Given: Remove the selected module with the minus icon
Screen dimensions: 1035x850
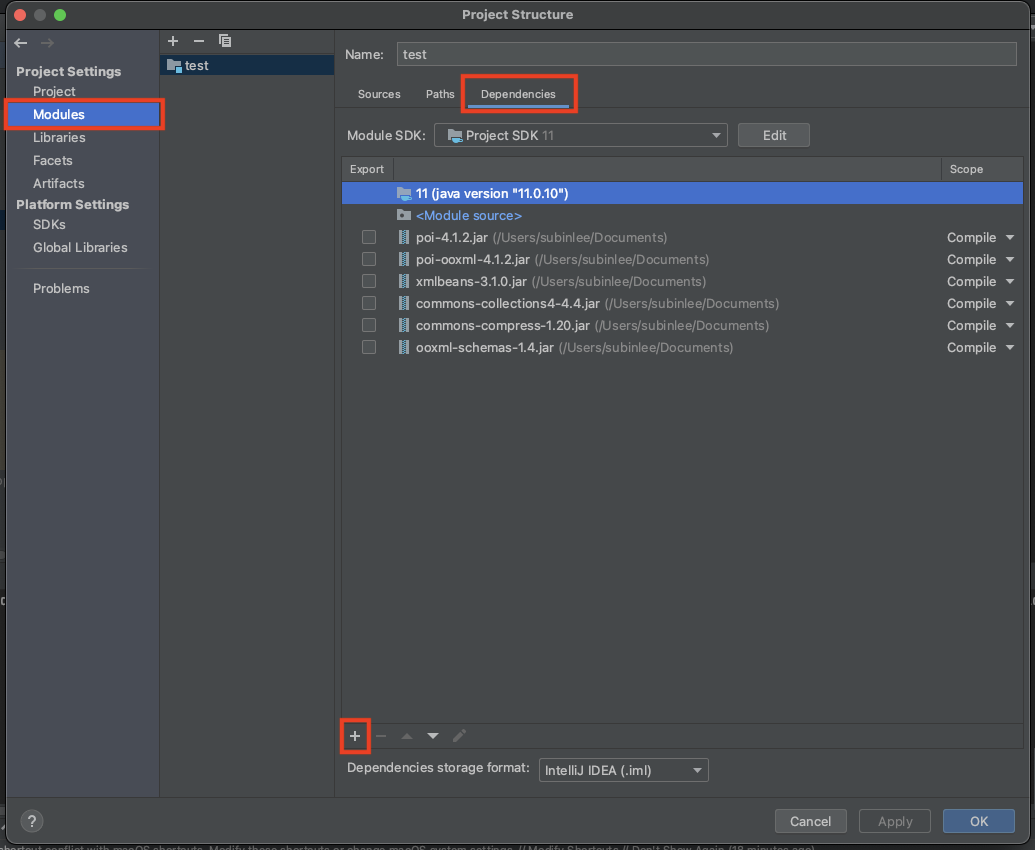Looking at the screenshot, I should [x=199, y=41].
